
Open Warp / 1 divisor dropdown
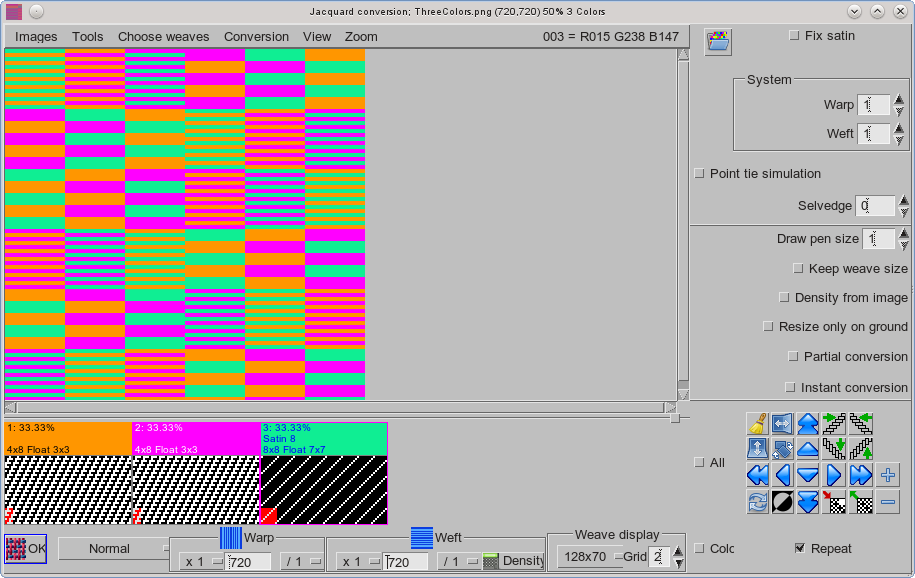pos(301,562)
